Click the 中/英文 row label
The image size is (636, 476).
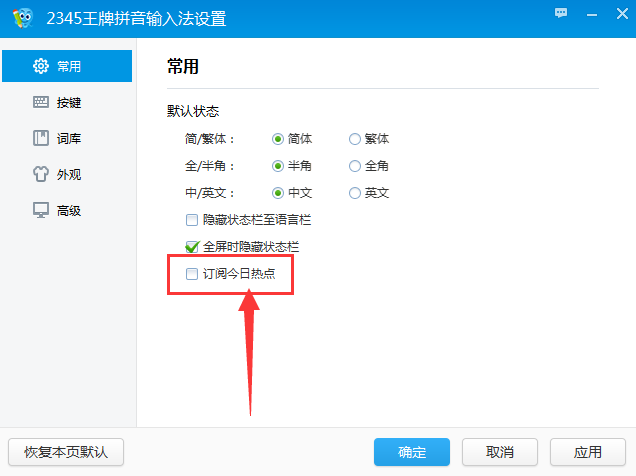(210, 193)
